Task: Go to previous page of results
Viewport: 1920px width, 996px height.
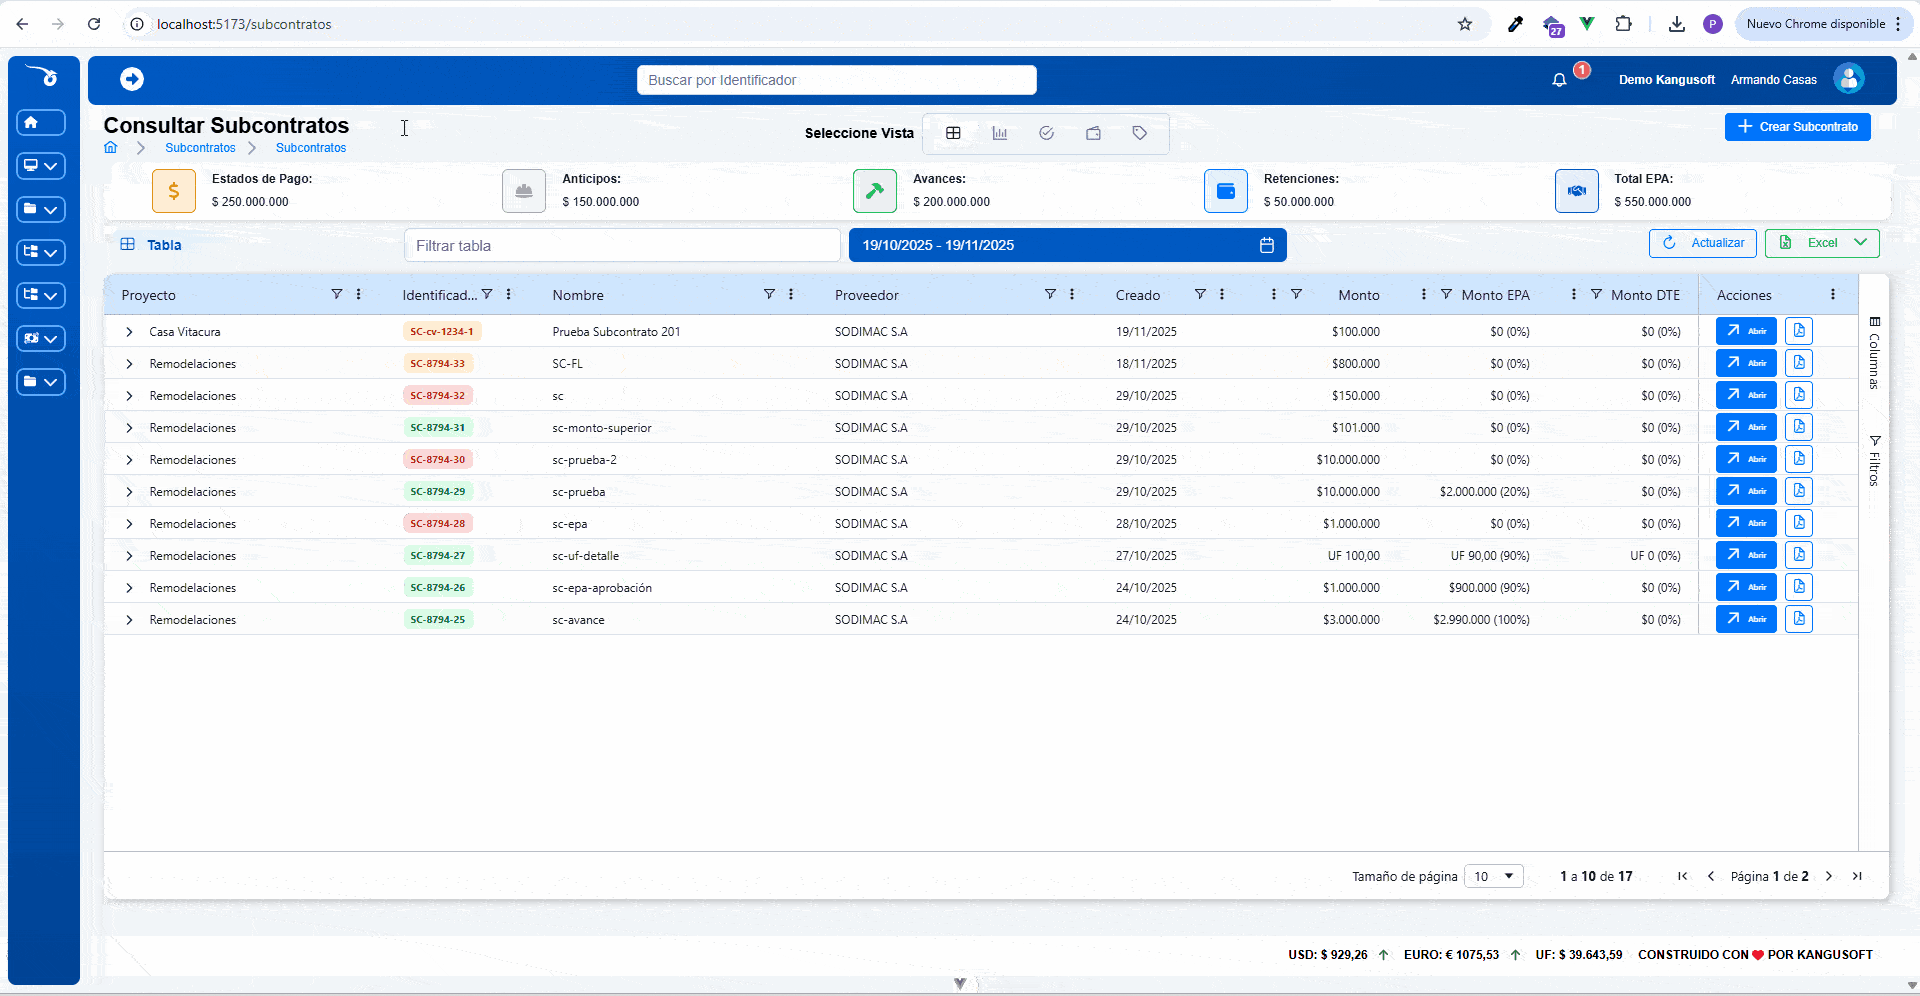Action: point(1711,876)
